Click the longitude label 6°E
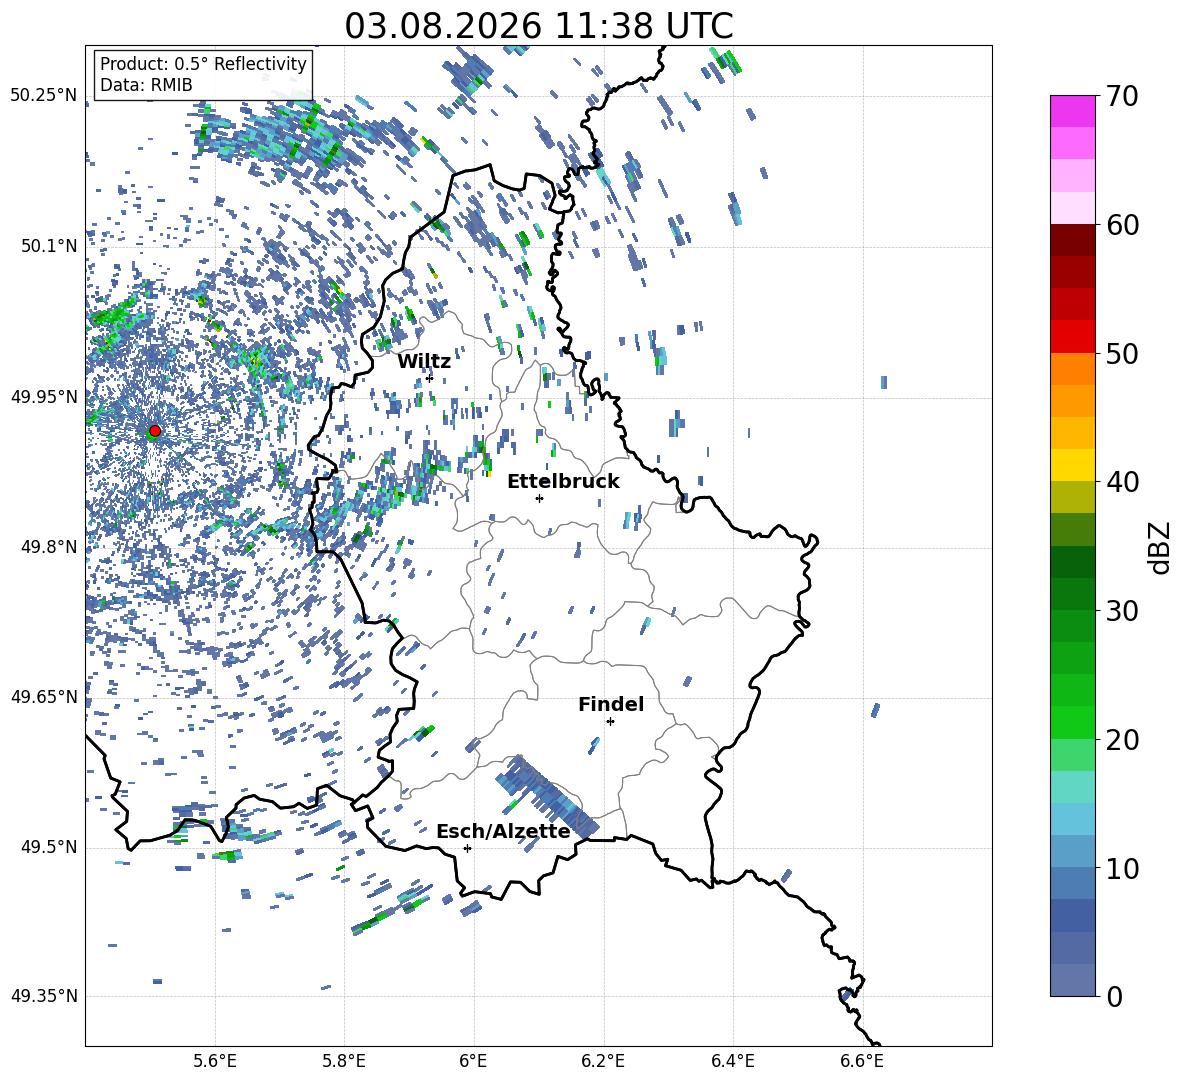This screenshot has width=1184, height=1081. point(473,1061)
